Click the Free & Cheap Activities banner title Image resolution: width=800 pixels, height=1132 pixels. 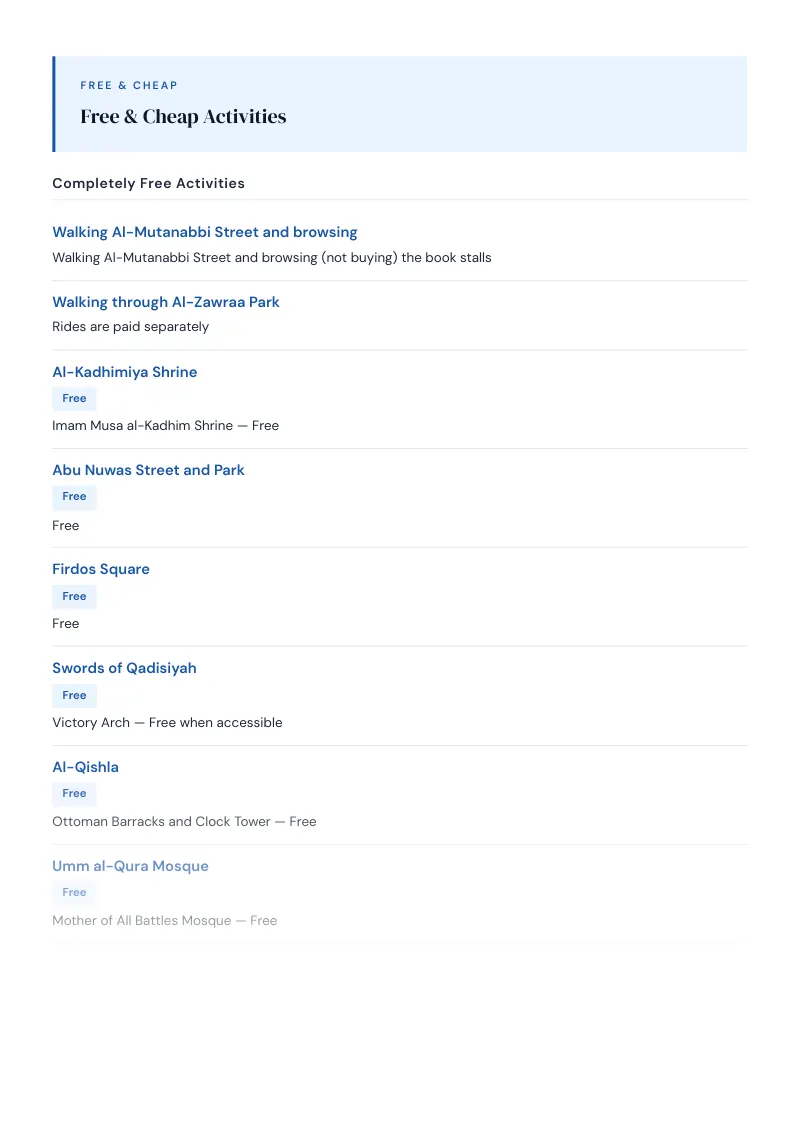click(x=183, y=116)
